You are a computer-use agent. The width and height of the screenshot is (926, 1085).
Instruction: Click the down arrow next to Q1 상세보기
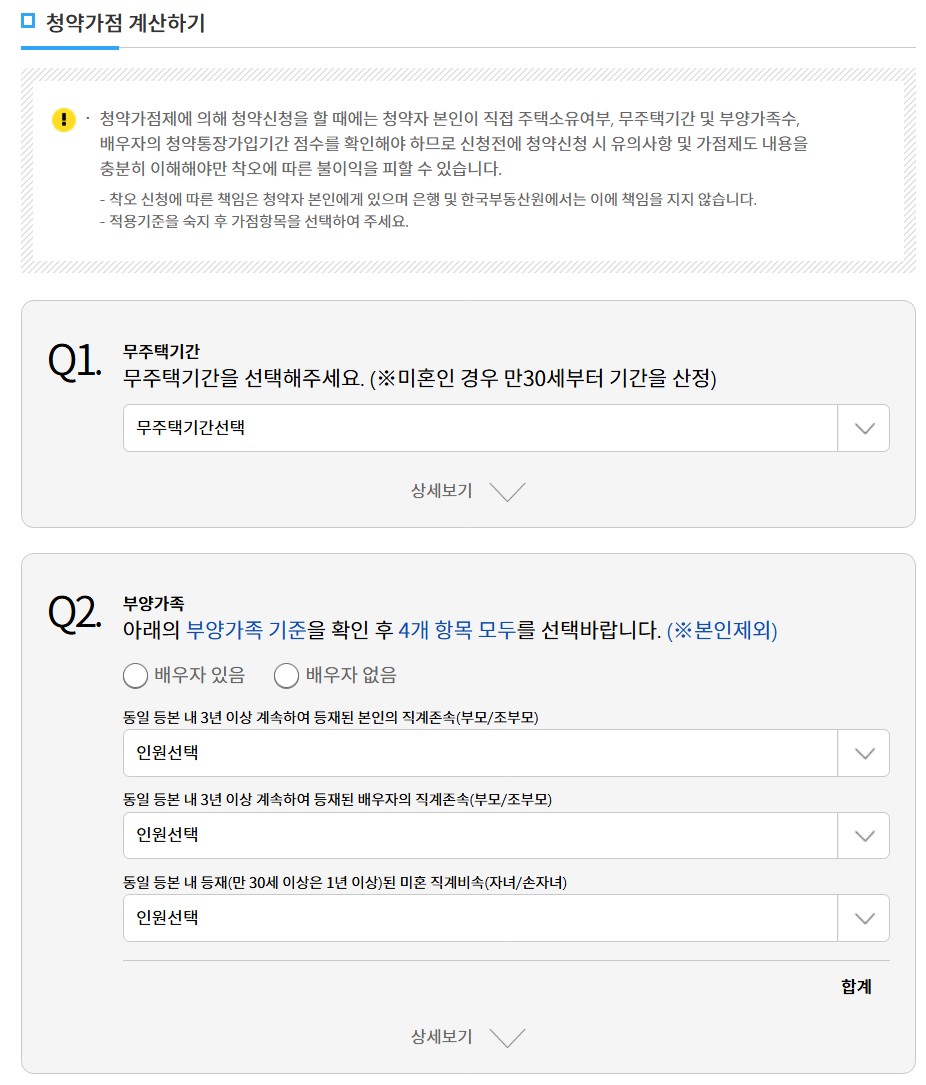pos(508,492)
